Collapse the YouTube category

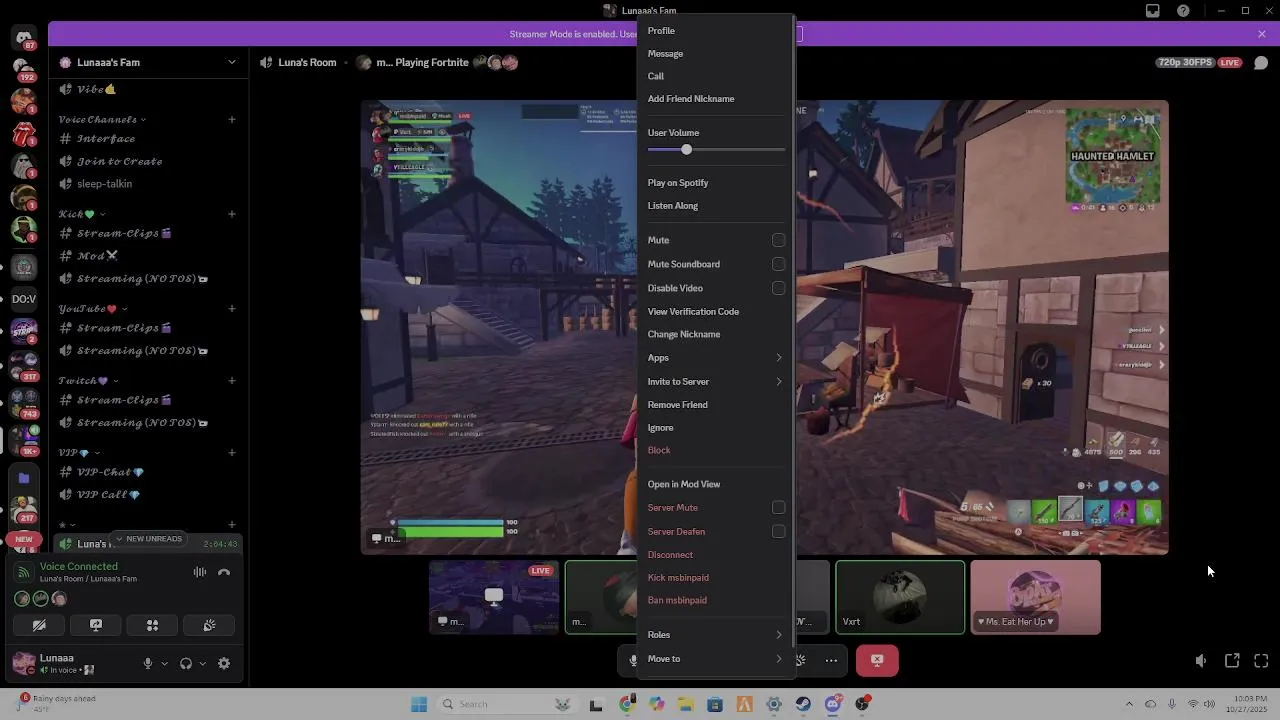click(x=124, y=309)
